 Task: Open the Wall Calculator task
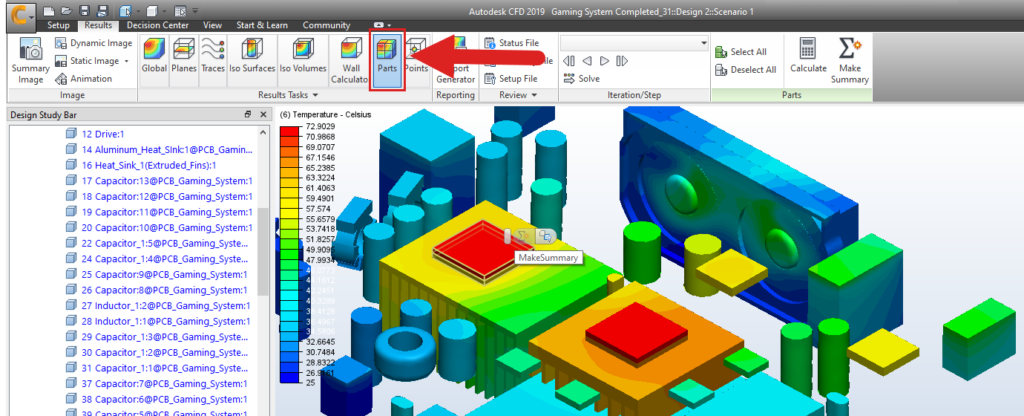349,62
